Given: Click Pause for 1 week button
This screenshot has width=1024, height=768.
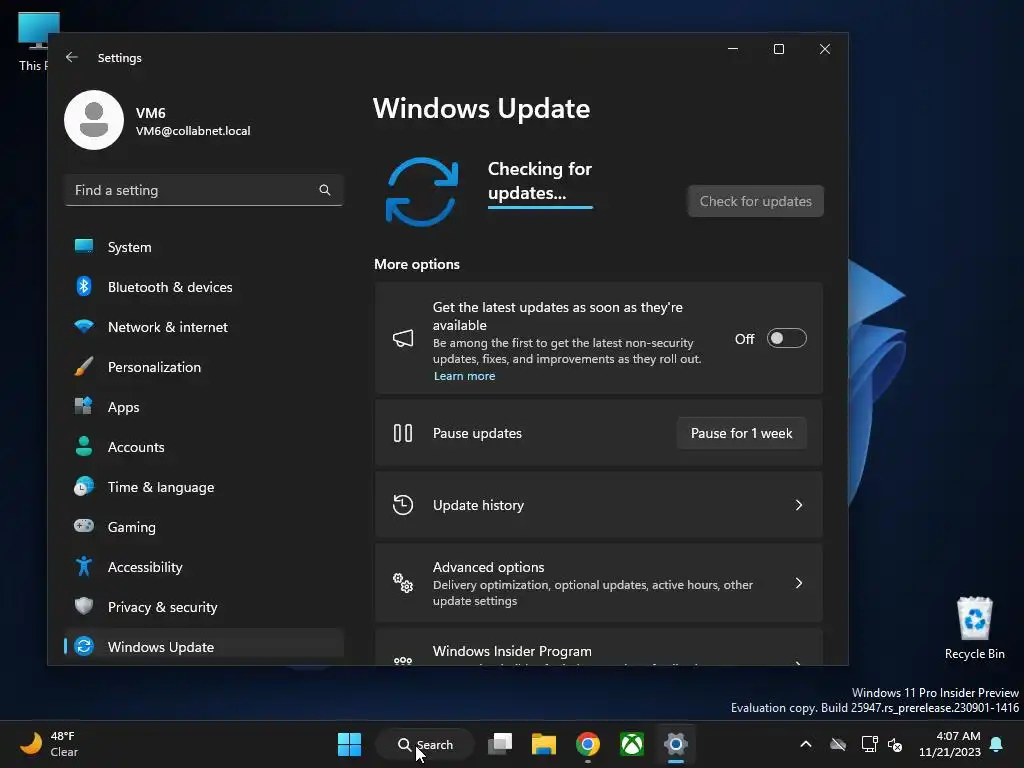Looking at the screenshot, I should click(741, 433).
